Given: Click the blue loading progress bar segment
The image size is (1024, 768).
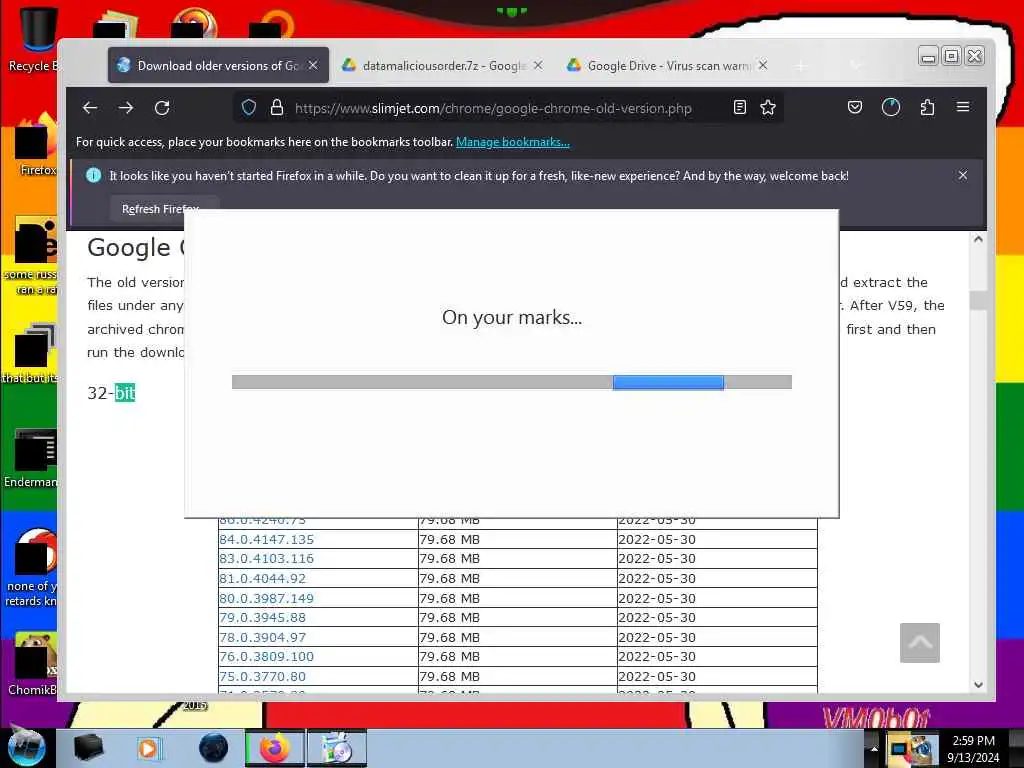Looking at the screenshot, I should pyautogui.click(x=668, y=382).
